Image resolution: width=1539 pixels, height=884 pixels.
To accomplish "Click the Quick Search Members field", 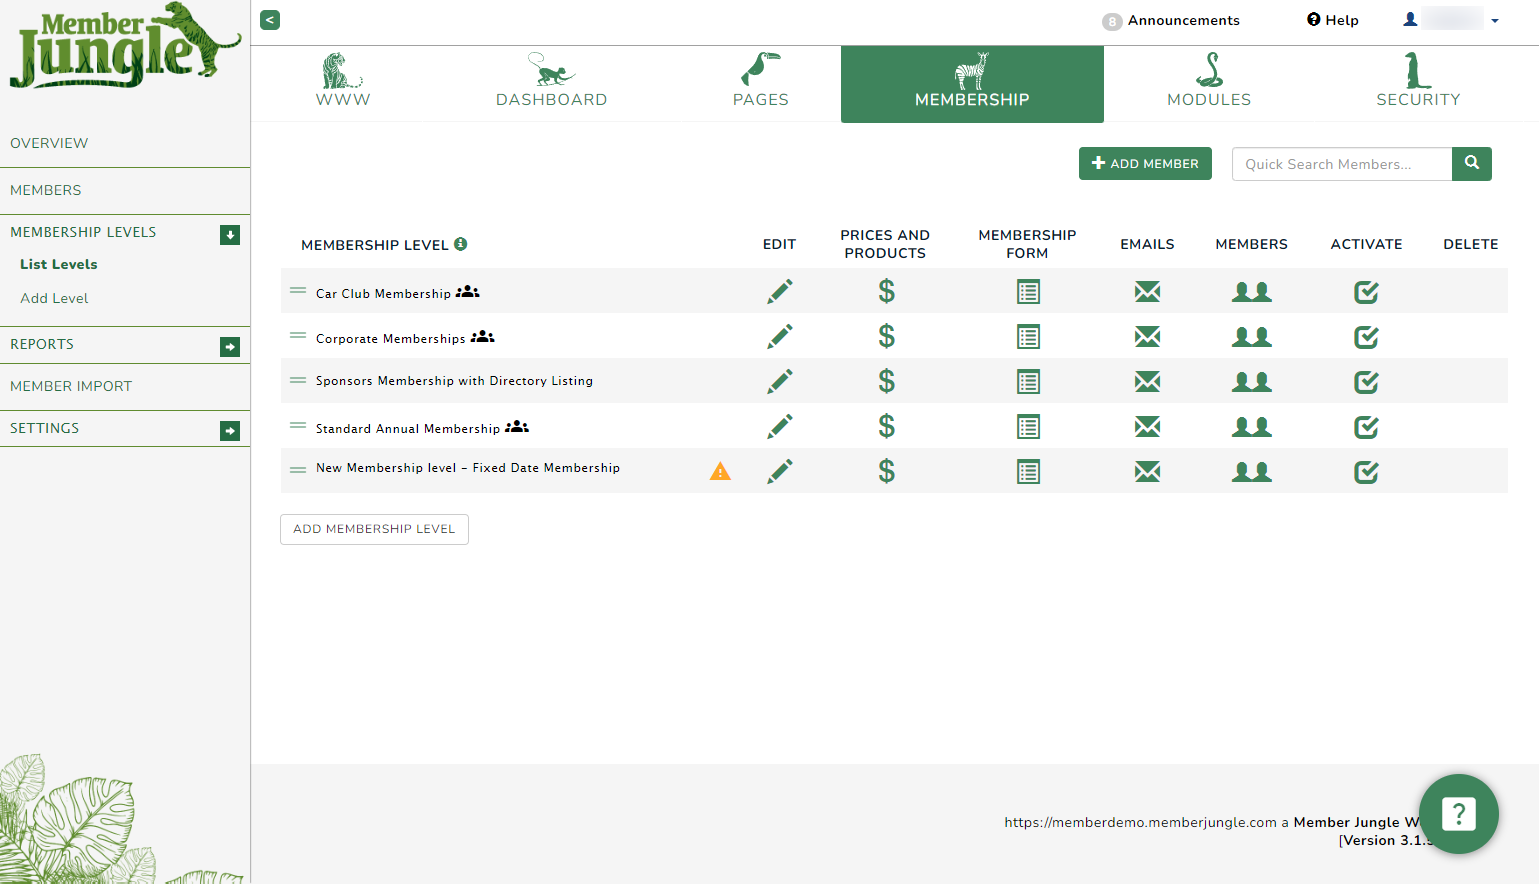I will click(x=1341, y=164).
